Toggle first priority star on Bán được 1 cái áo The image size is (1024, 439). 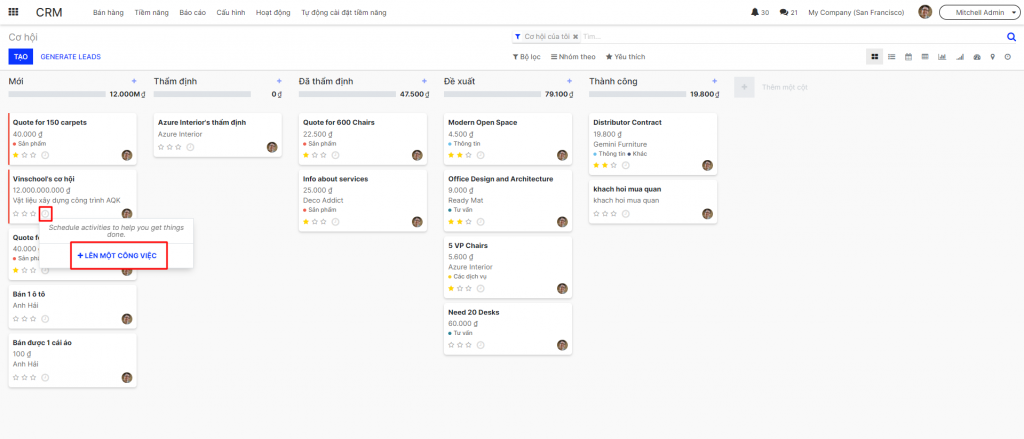click(16, 378)
